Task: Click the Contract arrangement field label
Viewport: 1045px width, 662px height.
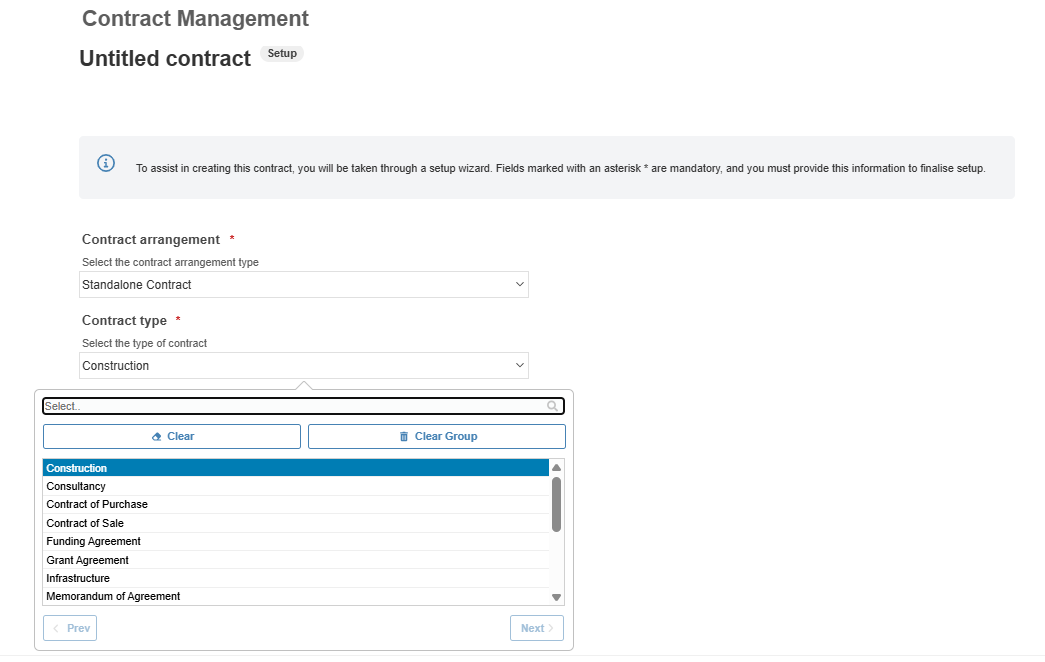Action: click(151, 239)
